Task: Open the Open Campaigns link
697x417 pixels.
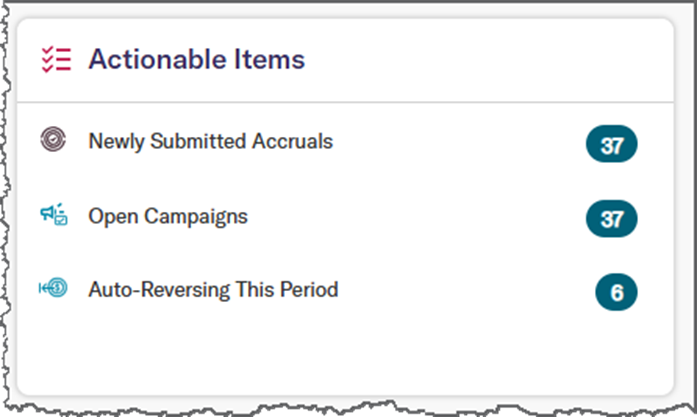Action: 168,217
